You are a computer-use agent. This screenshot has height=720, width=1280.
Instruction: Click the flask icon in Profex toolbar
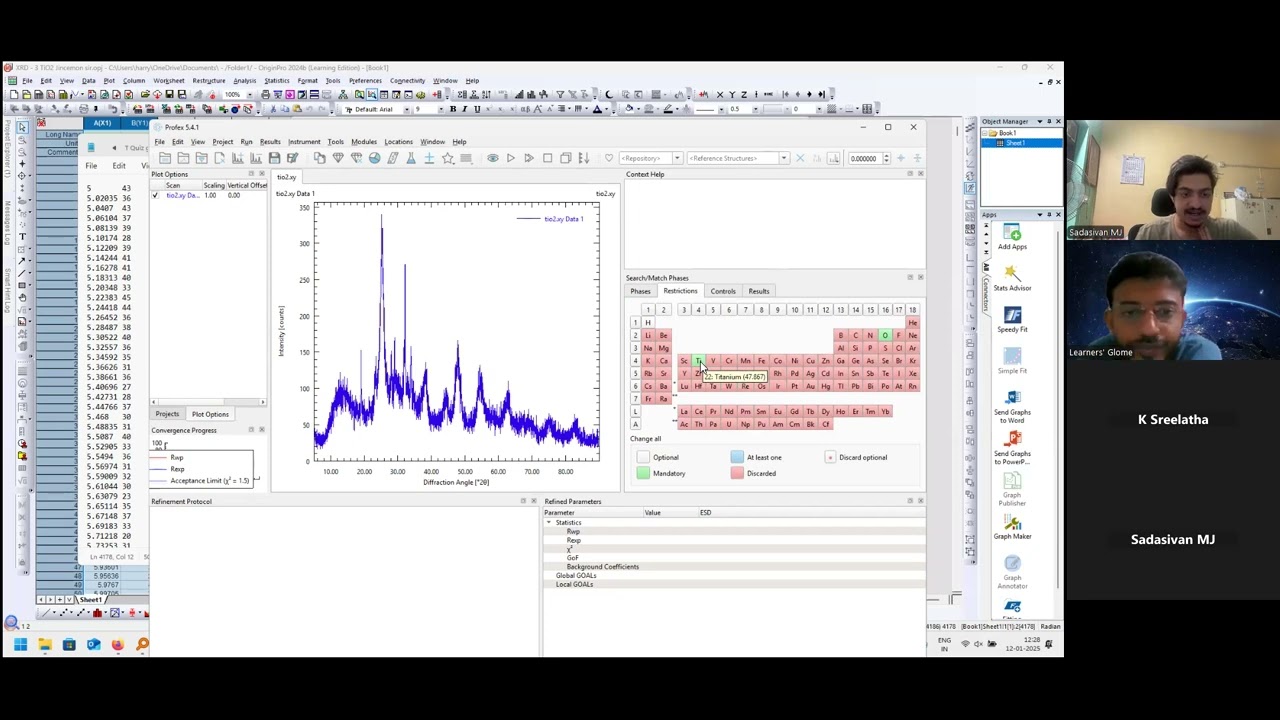coord(410,158)
